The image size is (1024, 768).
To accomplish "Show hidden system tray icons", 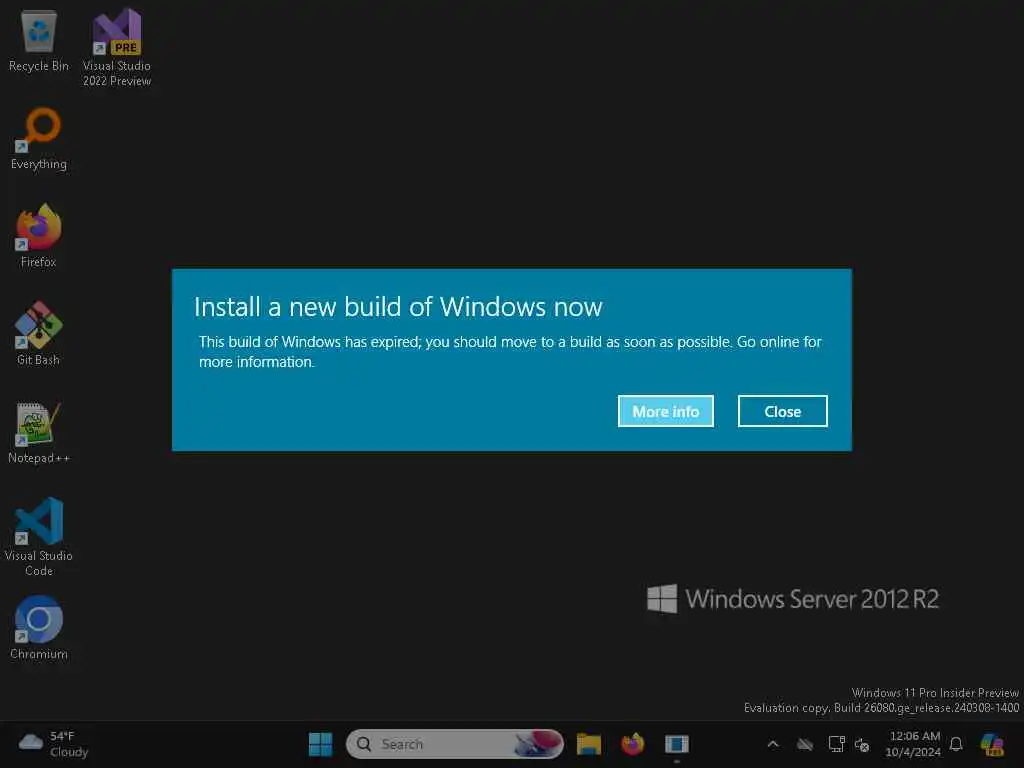I will [x=773, y=744].
